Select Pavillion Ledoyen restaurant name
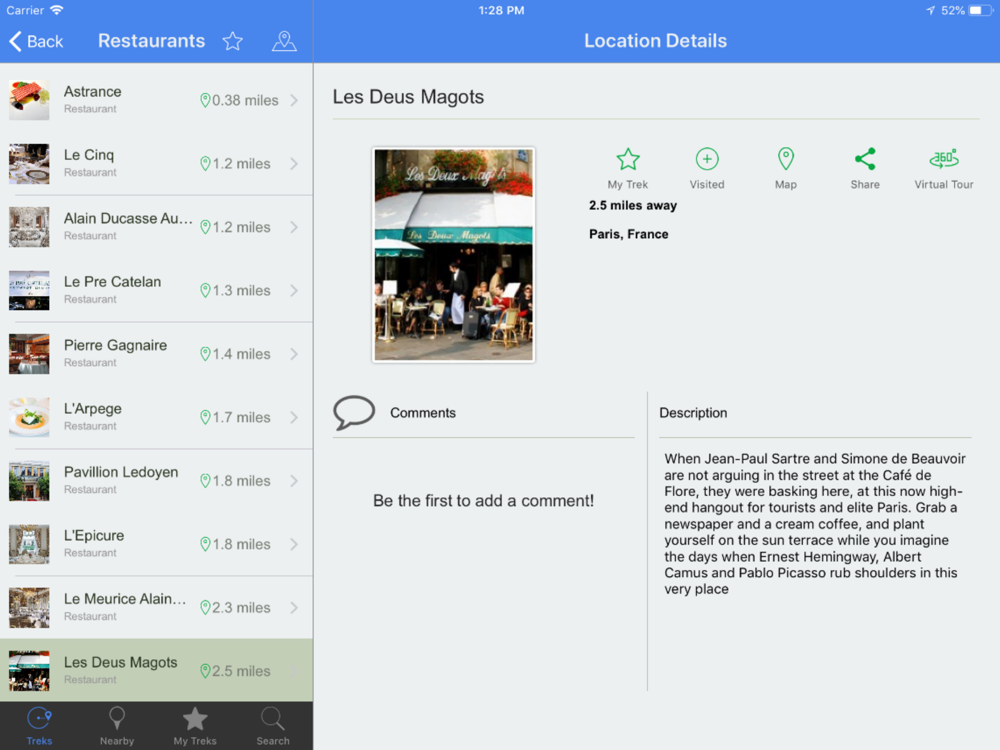Image resolution: width=1000 pixels, height=750 pixels. 121,472
